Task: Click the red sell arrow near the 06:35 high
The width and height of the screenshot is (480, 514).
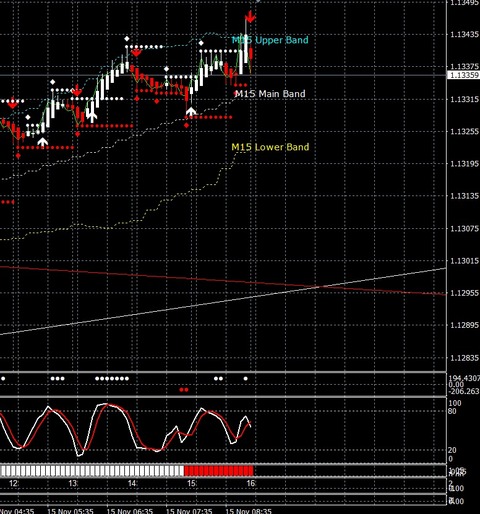Action: [136, 52]
